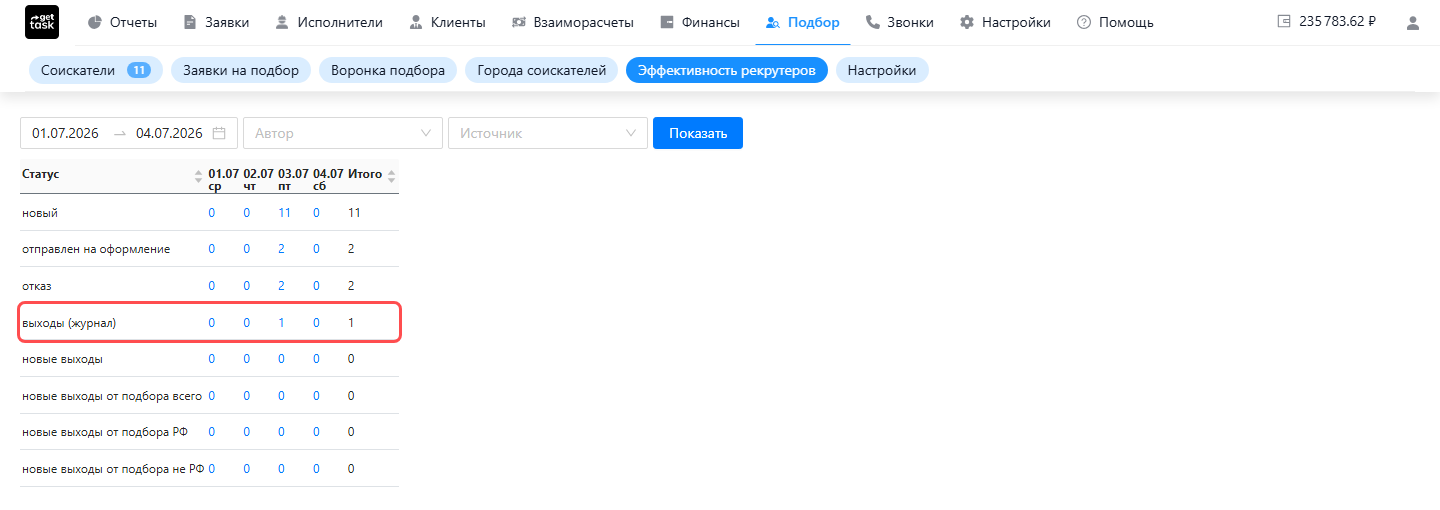
Task: Expand the Источник dropdown
Action: [x=548, y=133]
